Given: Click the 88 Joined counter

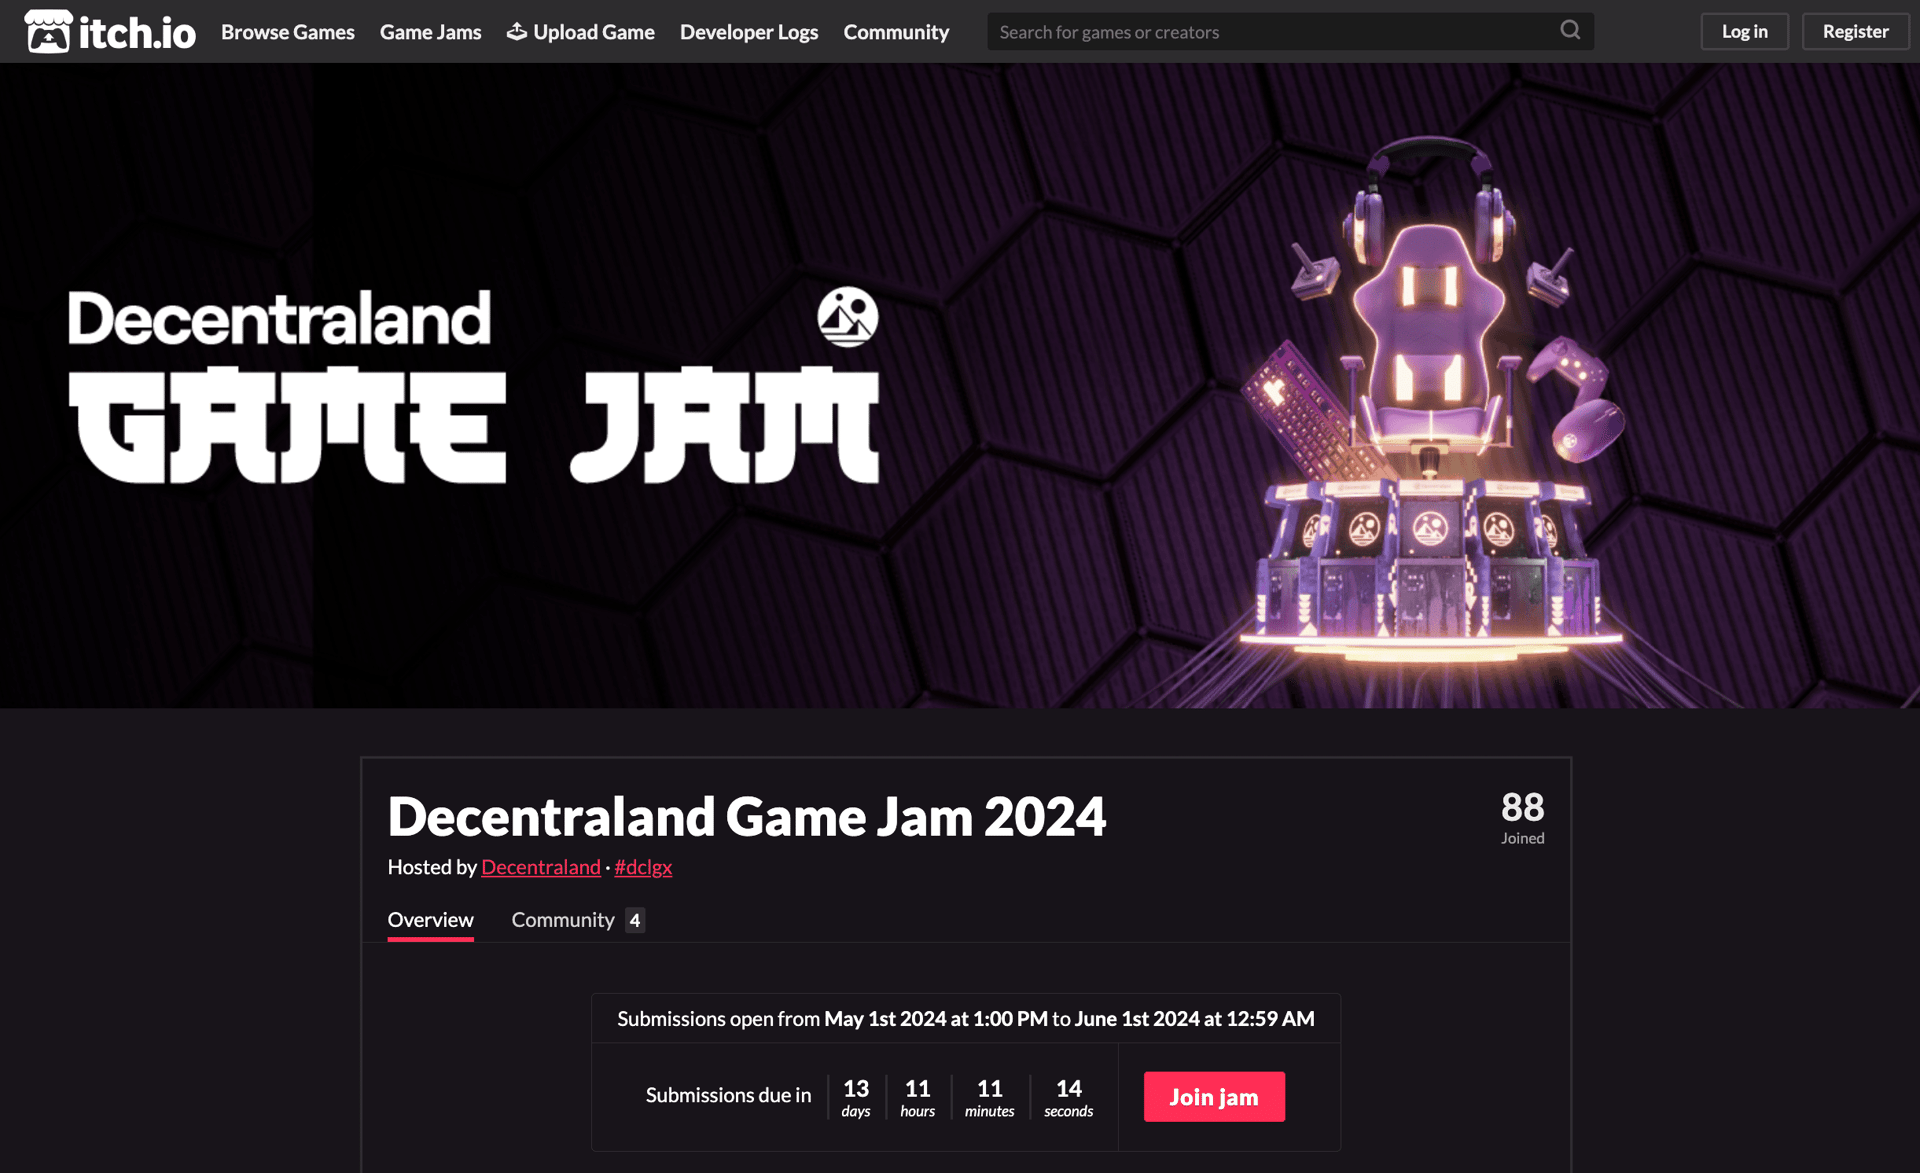Looking at the screenshot, I should [x=1522, y=817].
